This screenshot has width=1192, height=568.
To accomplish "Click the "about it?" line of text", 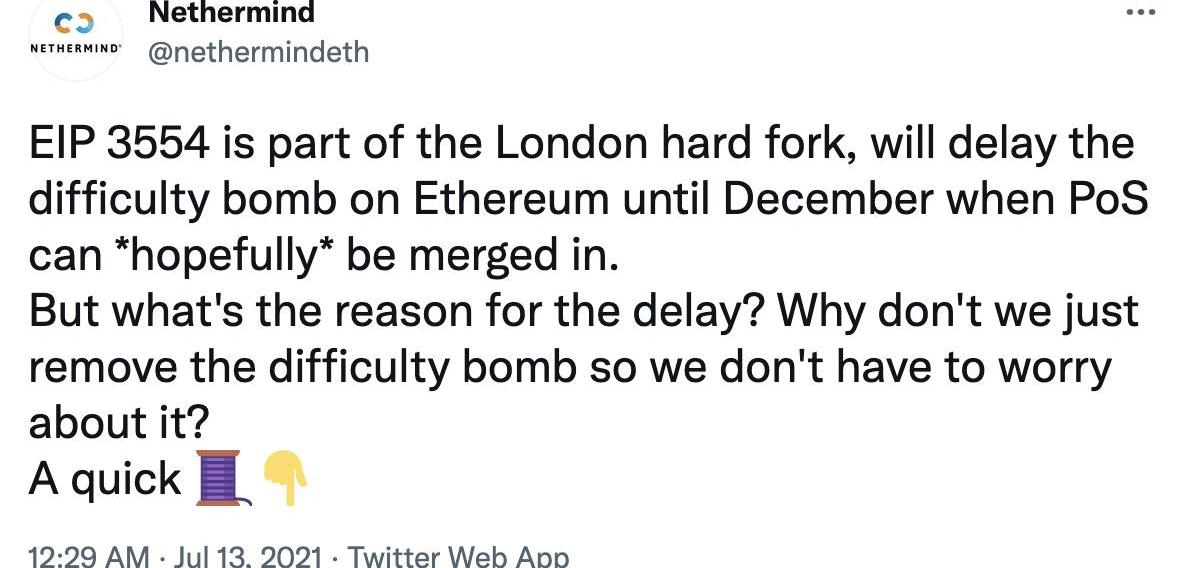I will (118, 423).
